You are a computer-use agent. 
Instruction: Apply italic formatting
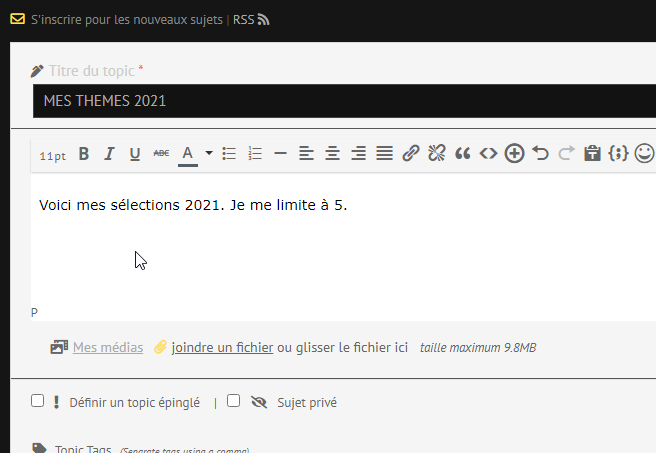tap(109, 154)
